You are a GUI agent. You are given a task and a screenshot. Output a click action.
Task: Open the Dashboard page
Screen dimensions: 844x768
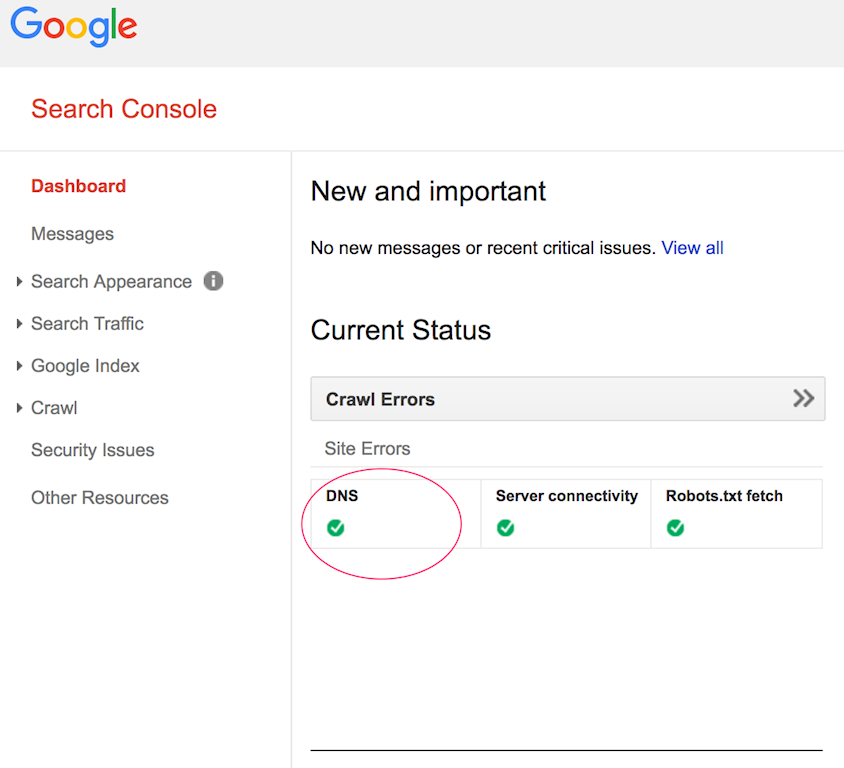78,186
